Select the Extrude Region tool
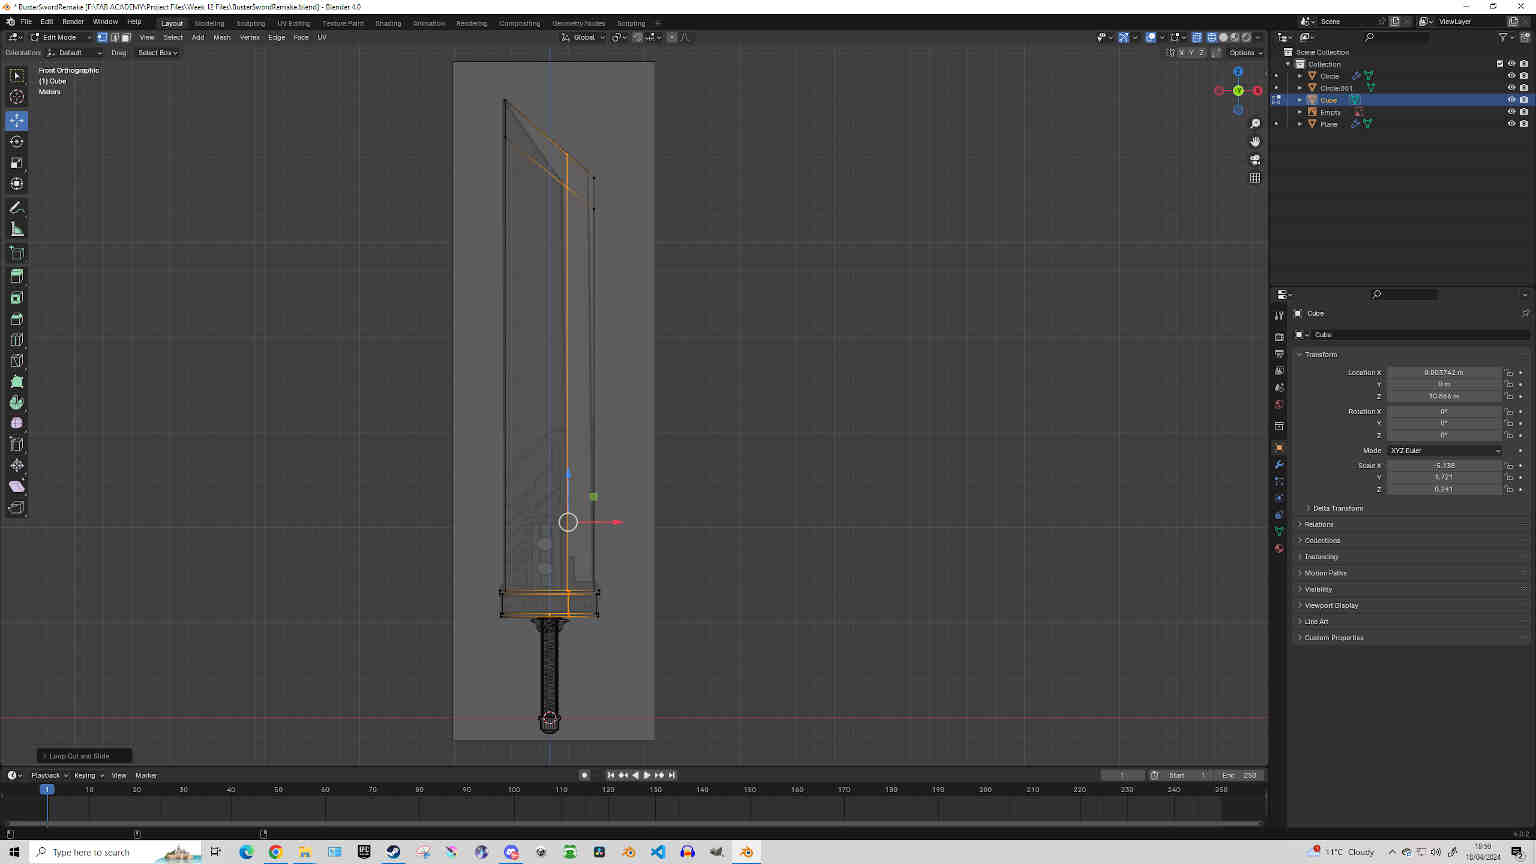1536x864 pixels. click(x=17, y=276)
